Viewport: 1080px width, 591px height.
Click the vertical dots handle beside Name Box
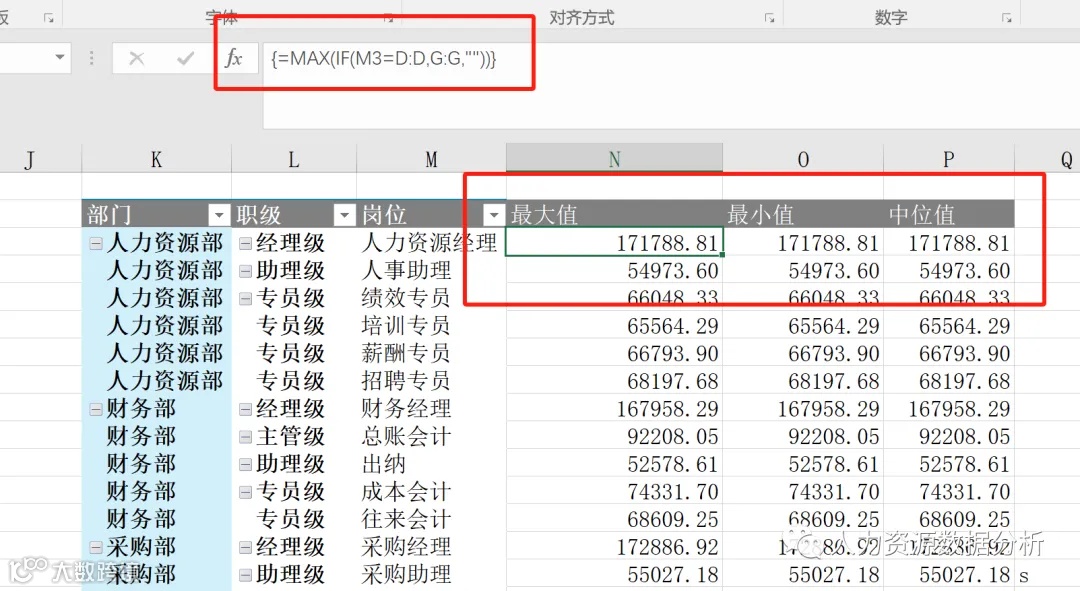click(x=91, y=58)
